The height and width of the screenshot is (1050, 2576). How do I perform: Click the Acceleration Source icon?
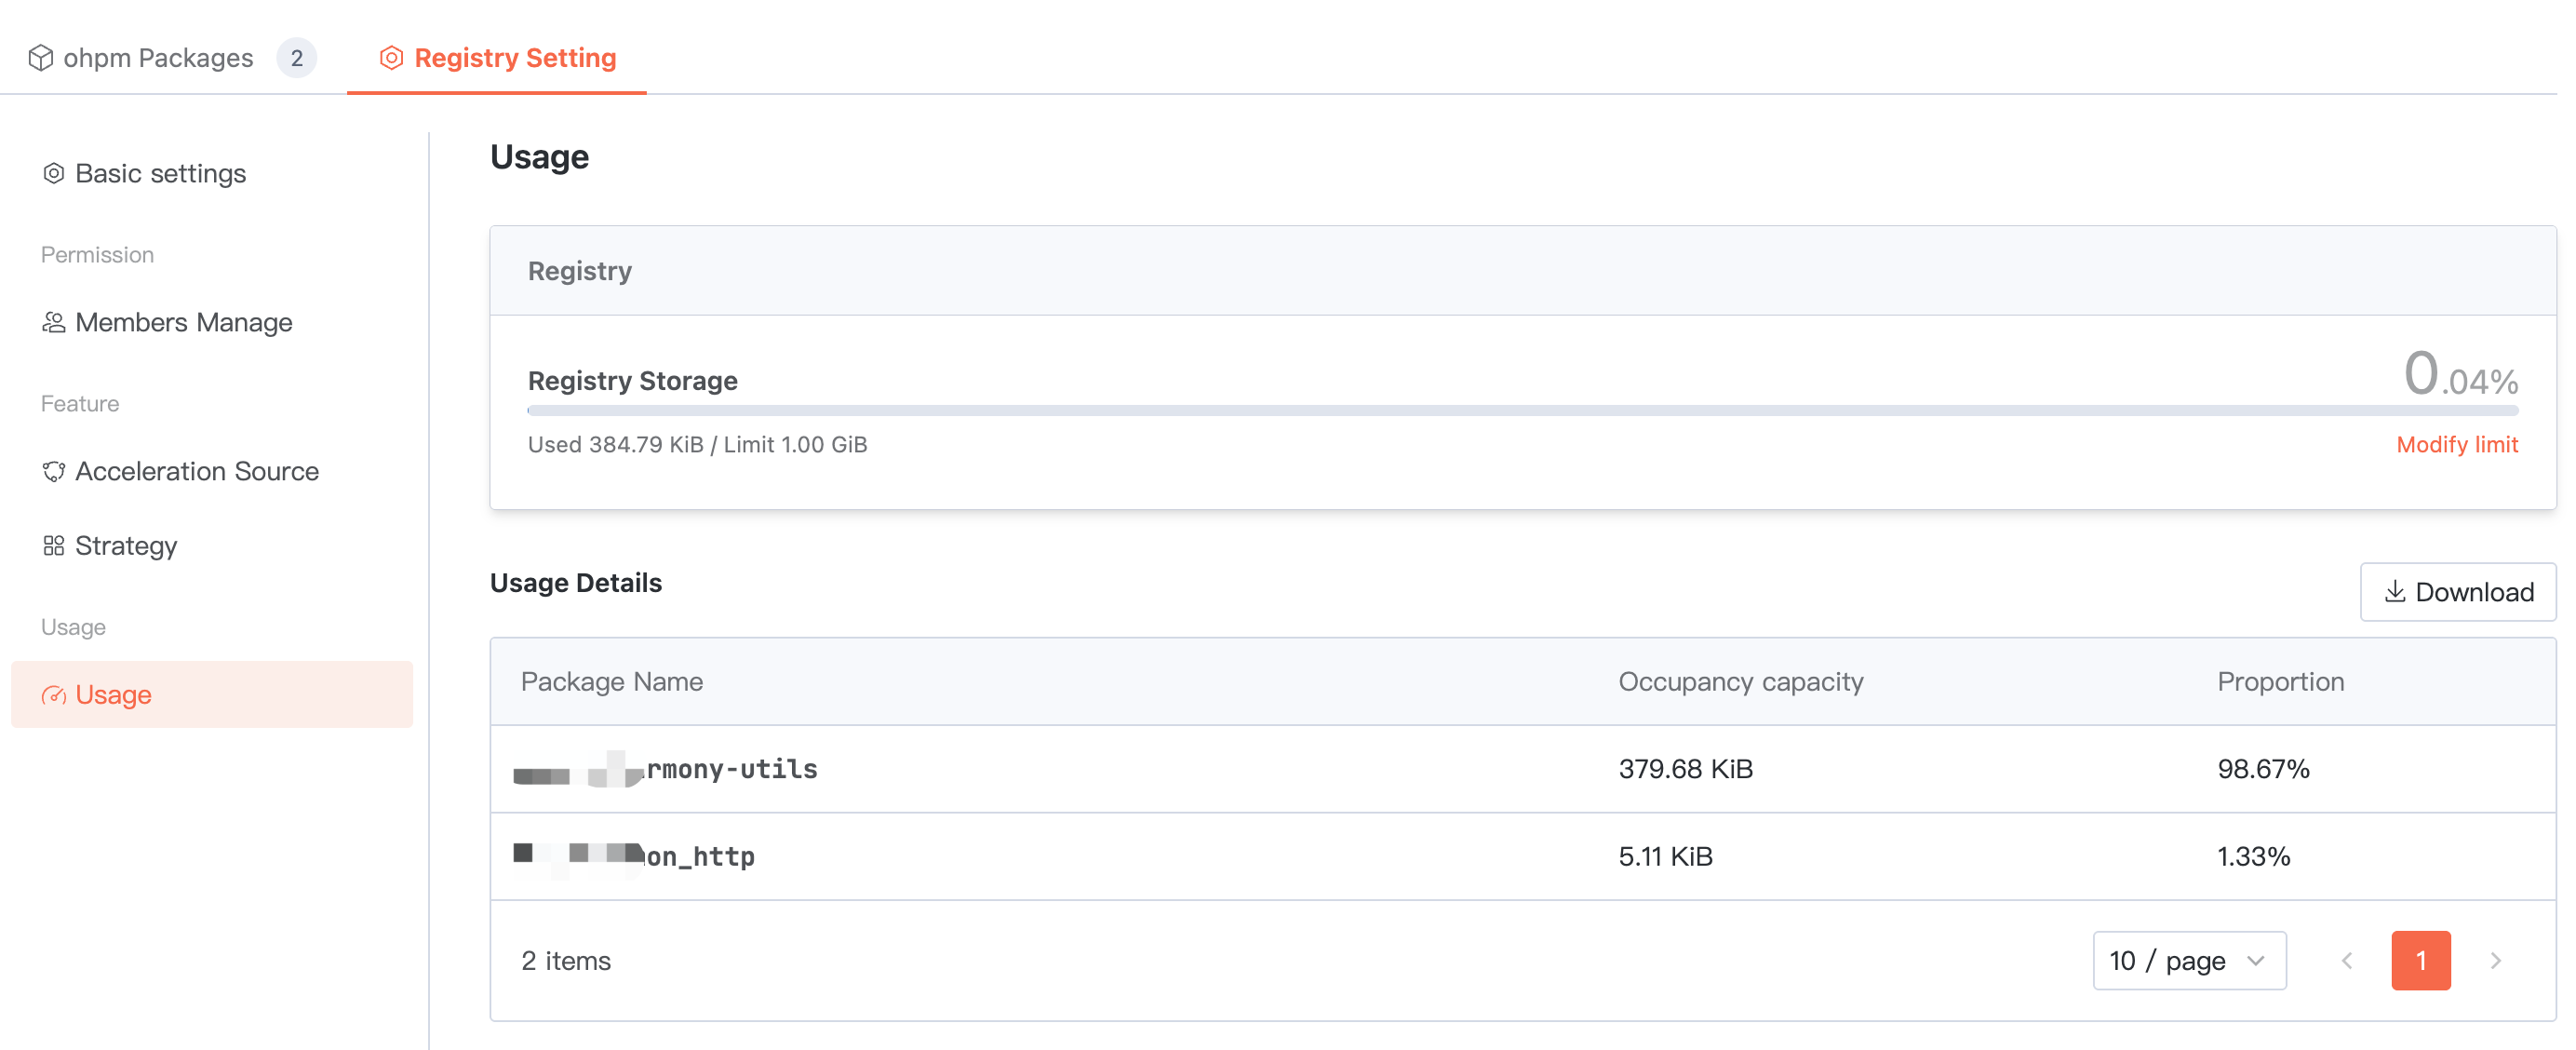pos(54,472)
